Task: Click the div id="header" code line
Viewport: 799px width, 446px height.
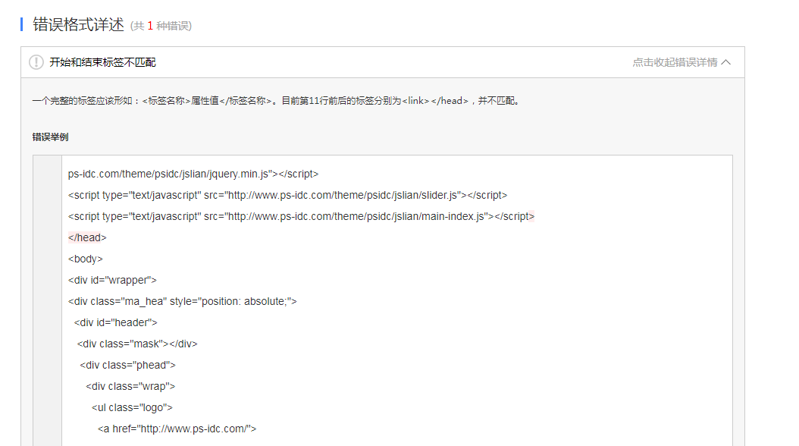Action: click(116, 323)
